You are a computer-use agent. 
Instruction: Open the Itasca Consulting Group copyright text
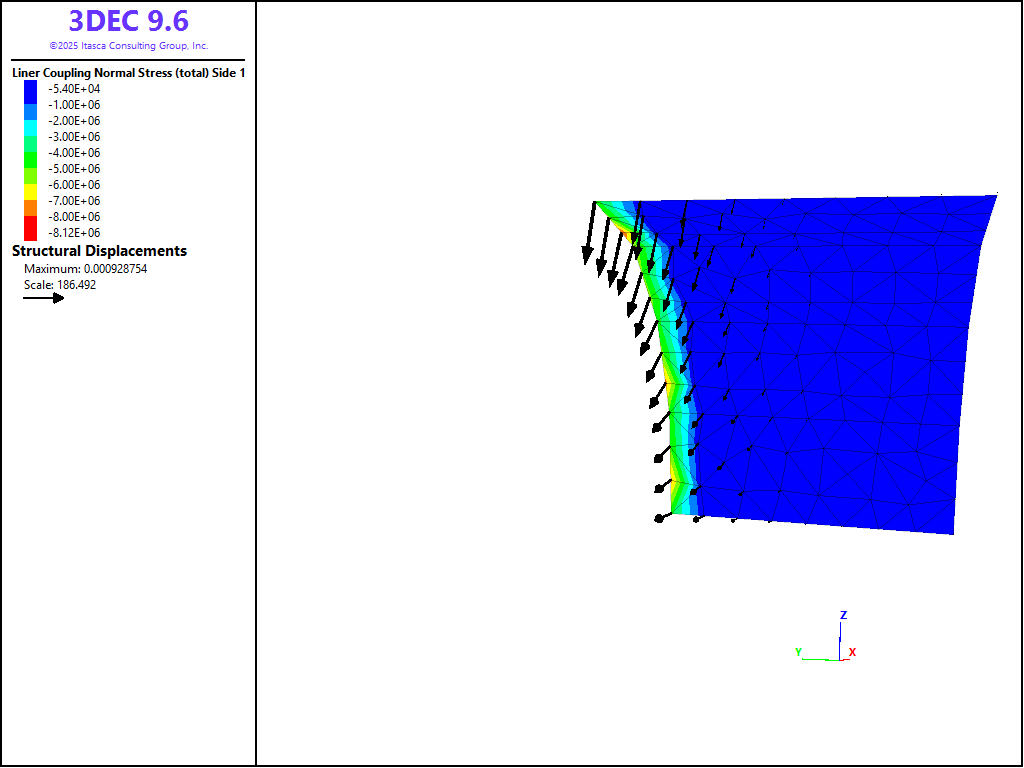point(128,46)
